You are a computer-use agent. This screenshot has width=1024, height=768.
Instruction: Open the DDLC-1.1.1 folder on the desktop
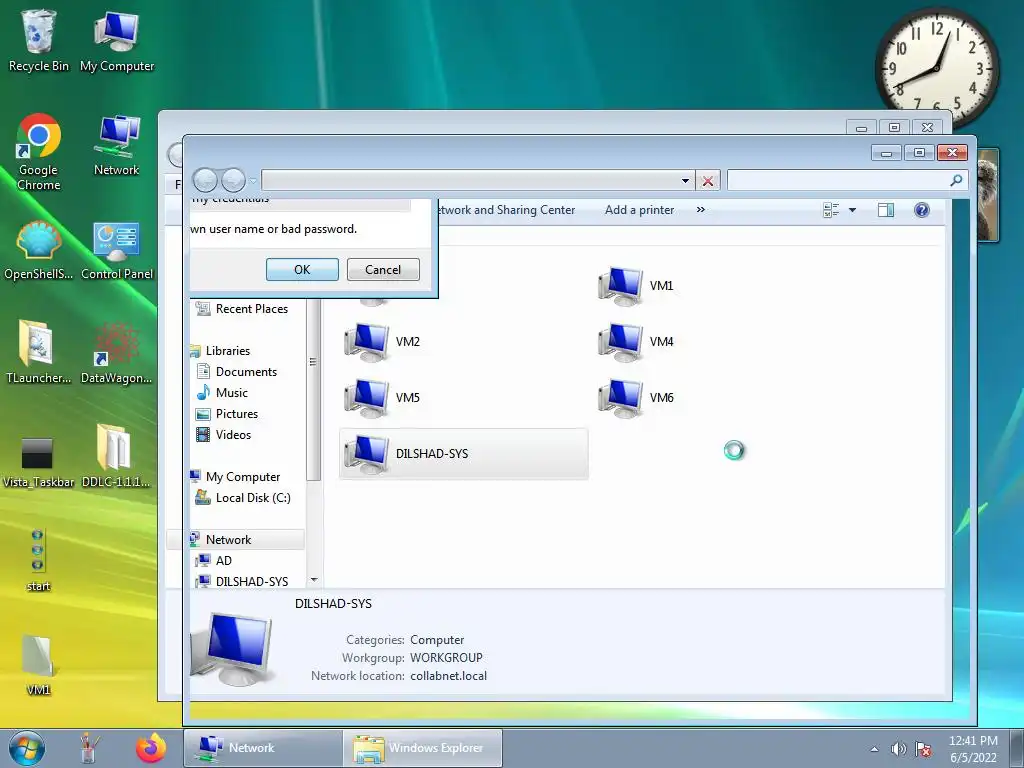[117, 456]
